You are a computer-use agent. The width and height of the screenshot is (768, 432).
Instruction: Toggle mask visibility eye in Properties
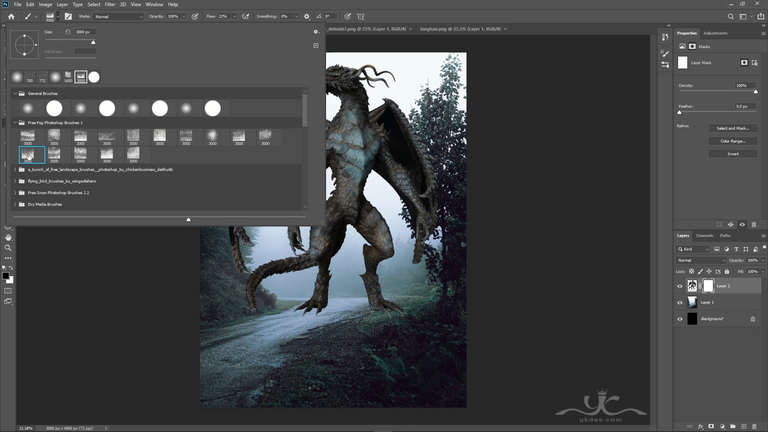point(742,224)
